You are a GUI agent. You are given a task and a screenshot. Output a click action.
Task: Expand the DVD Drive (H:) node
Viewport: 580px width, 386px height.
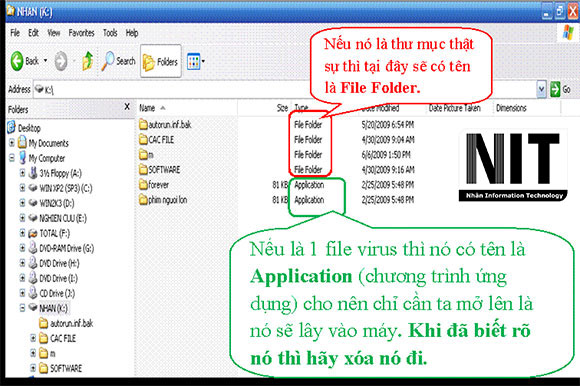(22, 263)
